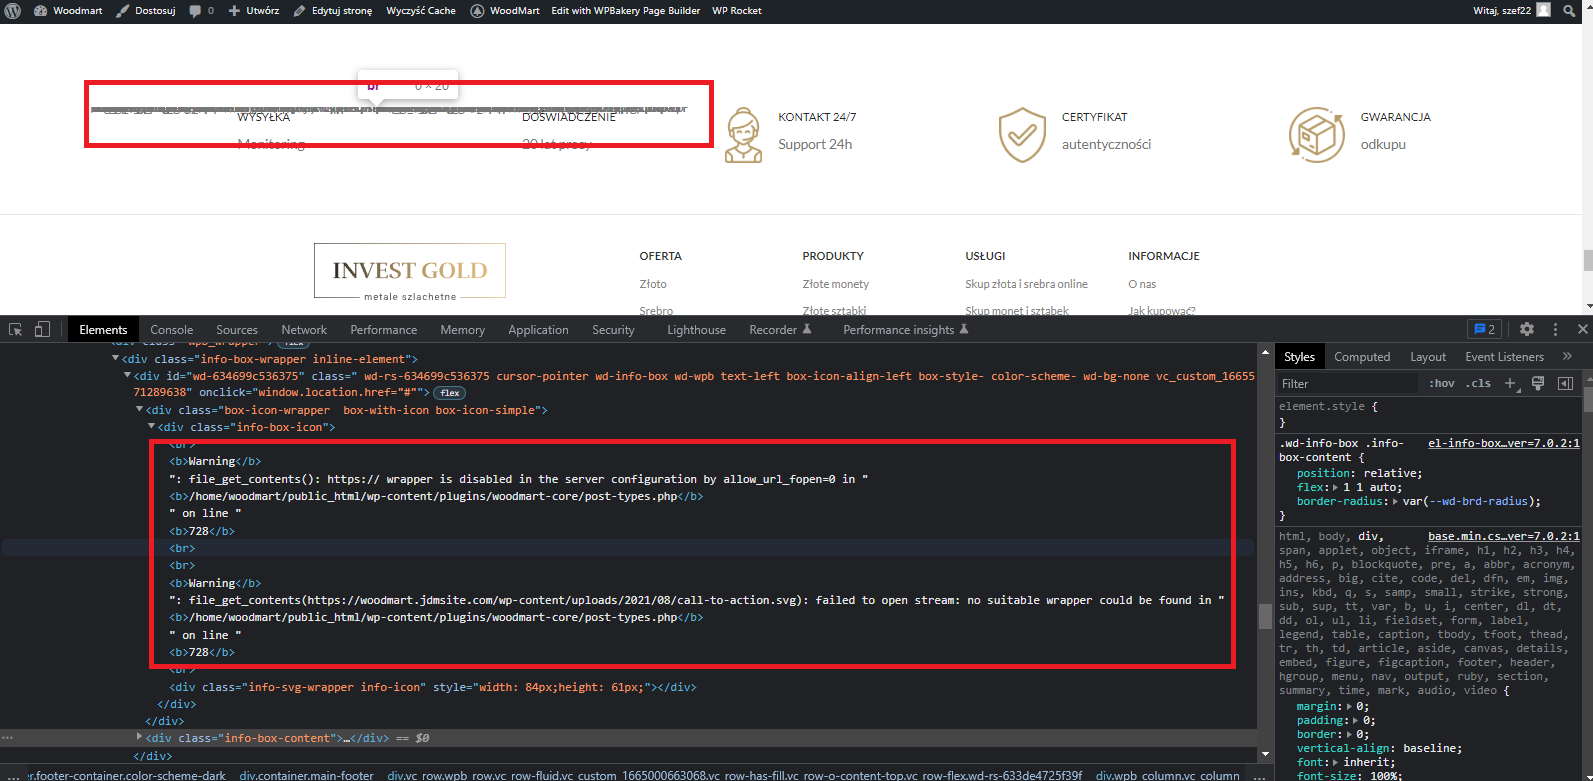Click the flex badge on wd-info-box div

[449, 393]
